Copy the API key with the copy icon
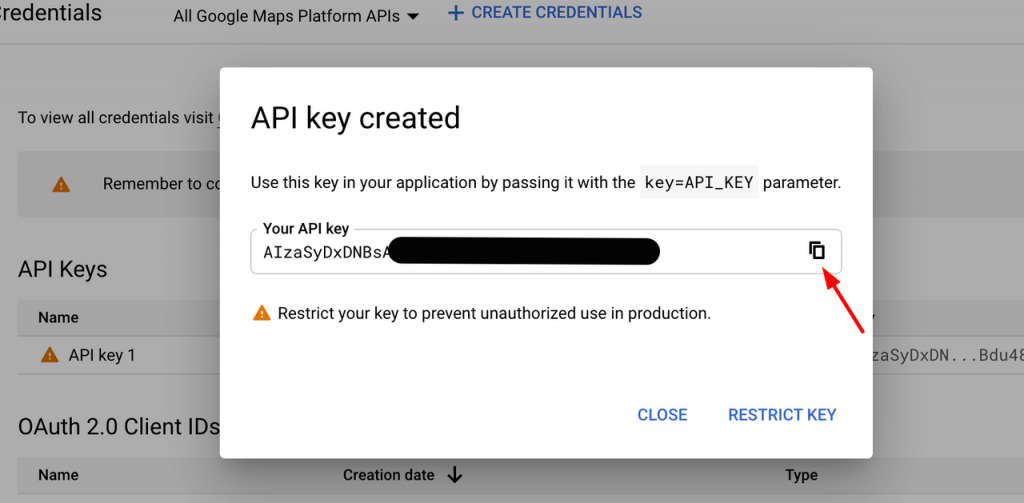The height and width of the screenshot is (503, 1024). [817, 250]
